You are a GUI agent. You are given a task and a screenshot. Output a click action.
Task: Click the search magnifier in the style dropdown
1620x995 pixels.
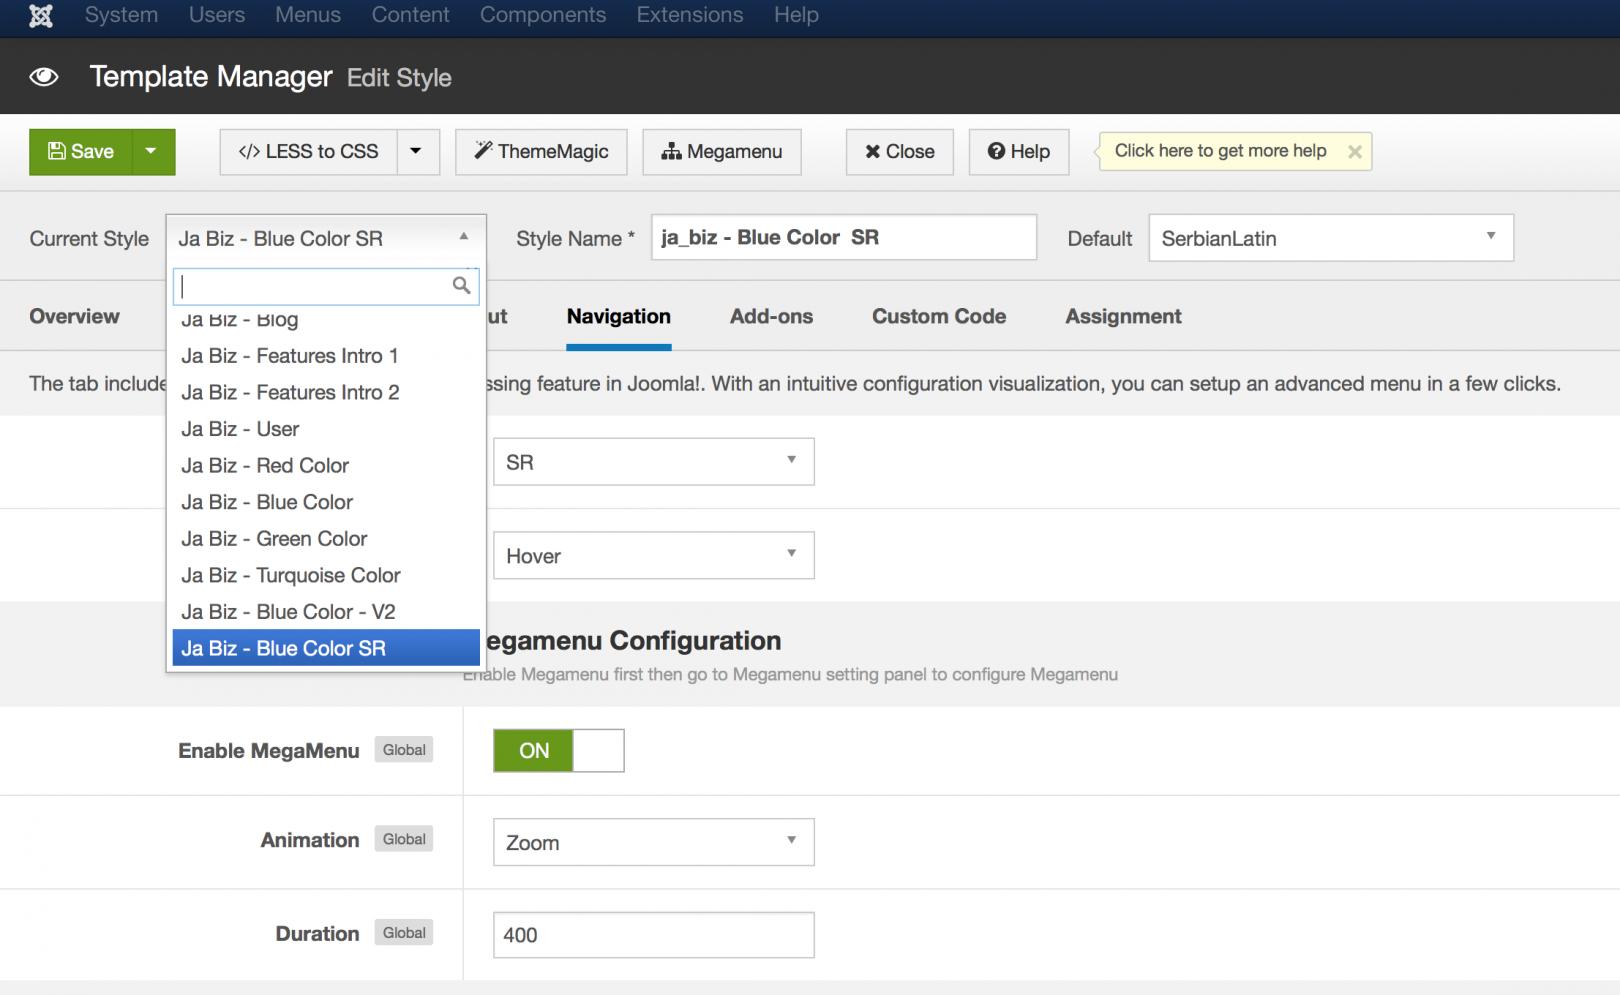click(x=461, y=286)
